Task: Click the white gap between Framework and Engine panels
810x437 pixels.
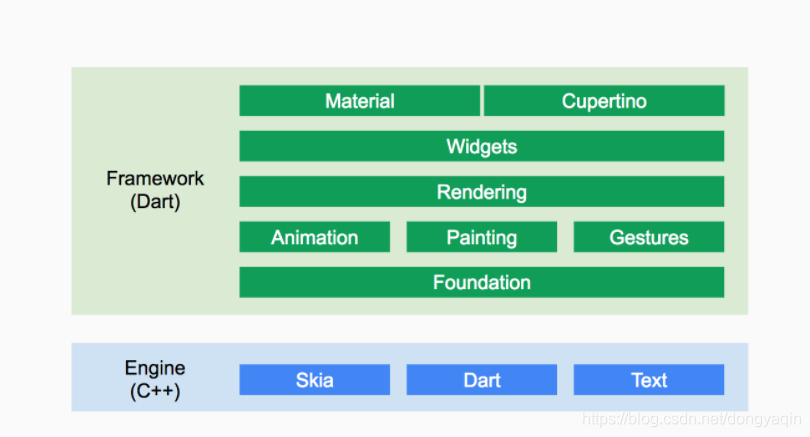Action: (410, 329)
